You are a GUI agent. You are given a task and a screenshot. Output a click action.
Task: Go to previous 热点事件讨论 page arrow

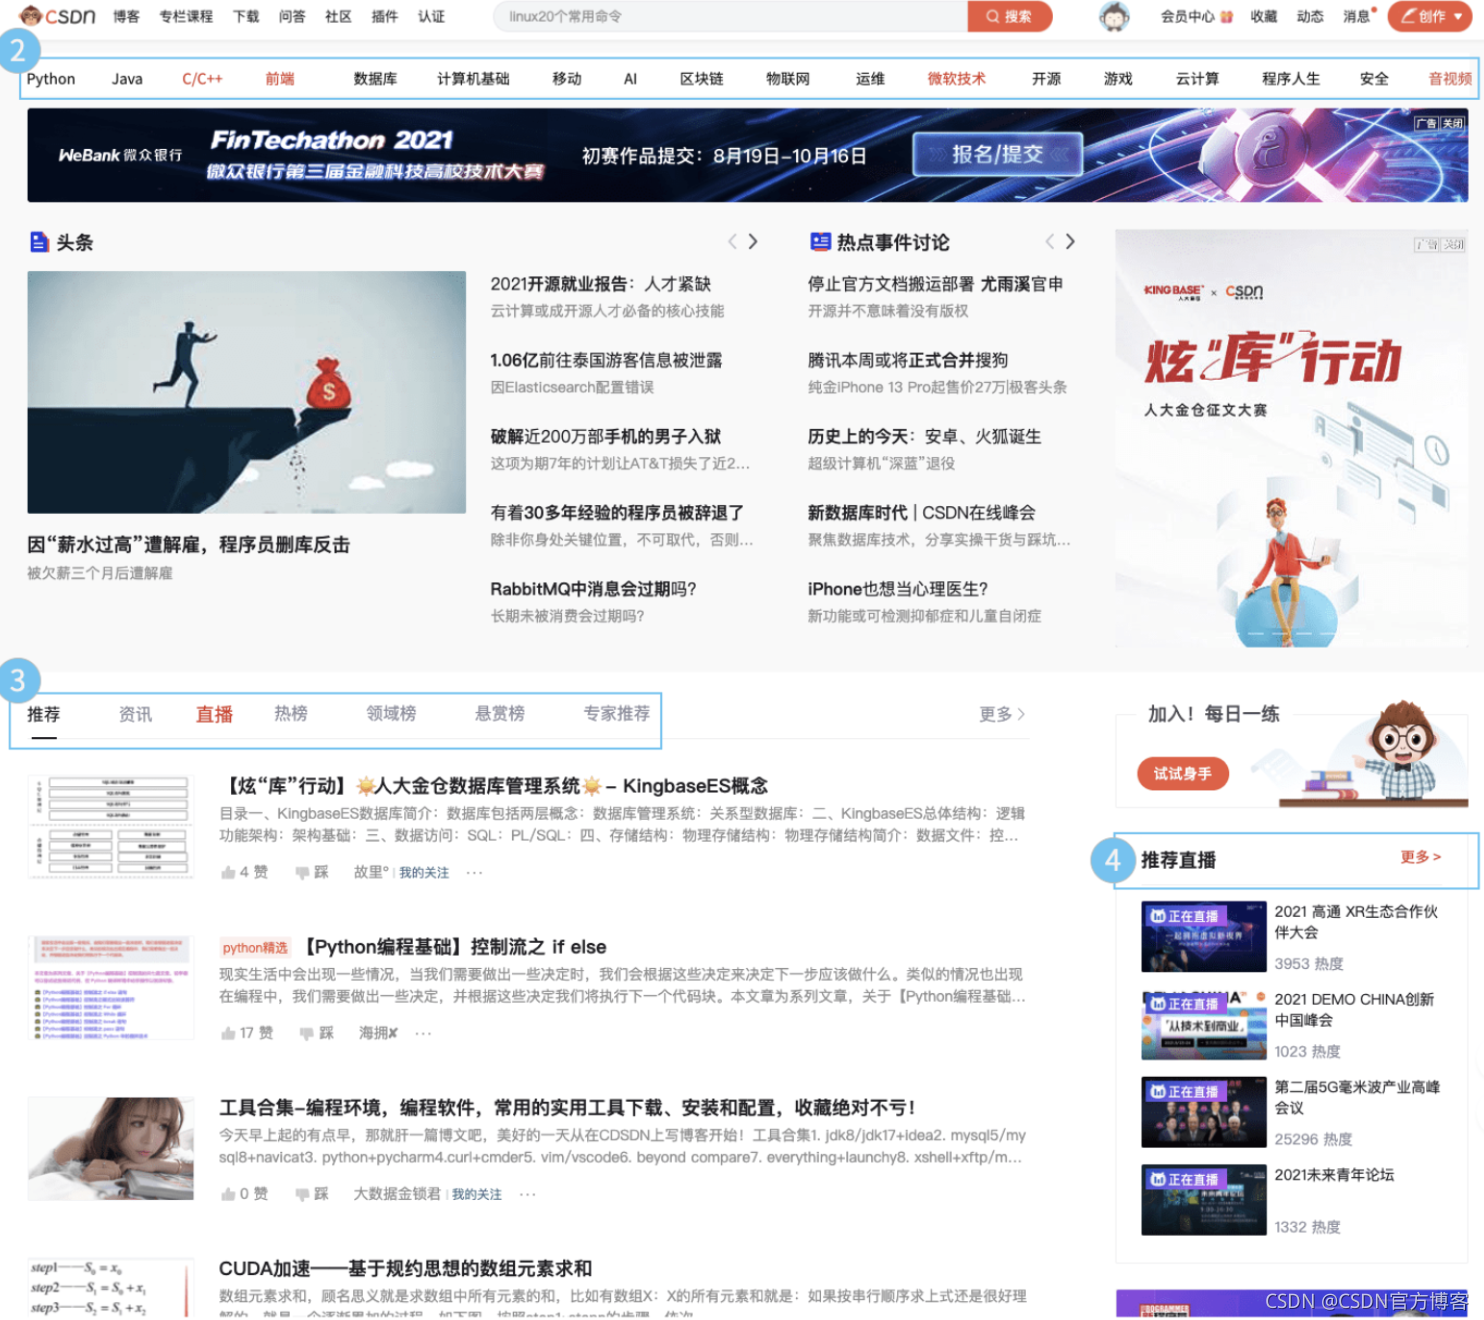coord(1049,241)
